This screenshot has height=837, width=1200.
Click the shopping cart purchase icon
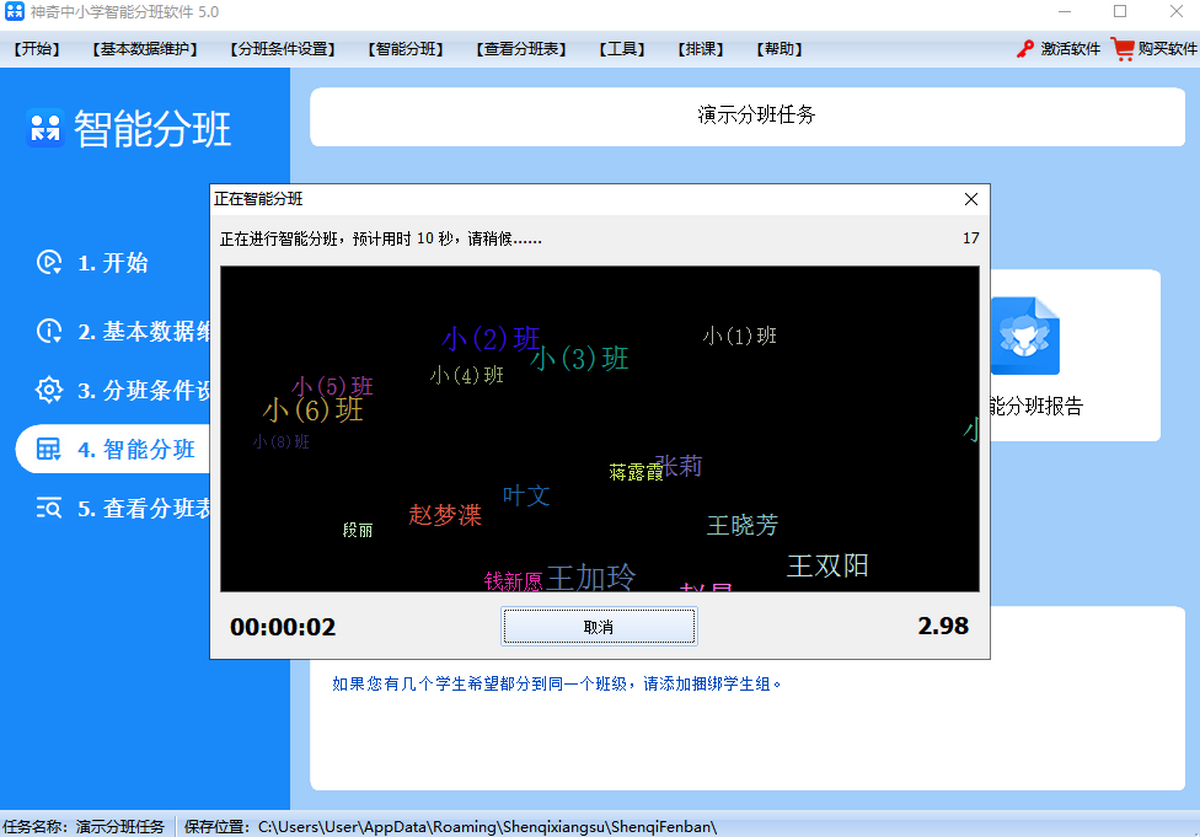1122,48
